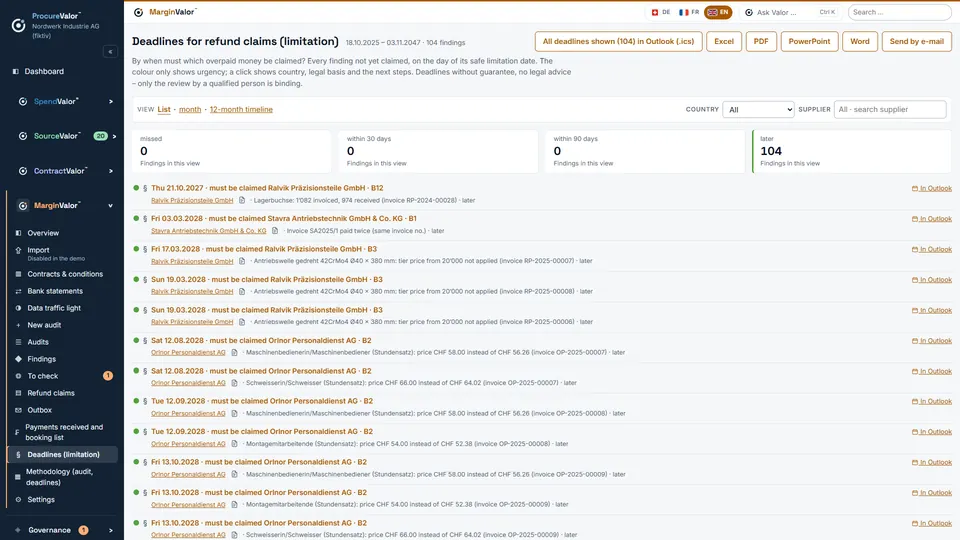Open the Refund claims icon
The height and width of the screenshot is (540, 960).
click(18, 393)
